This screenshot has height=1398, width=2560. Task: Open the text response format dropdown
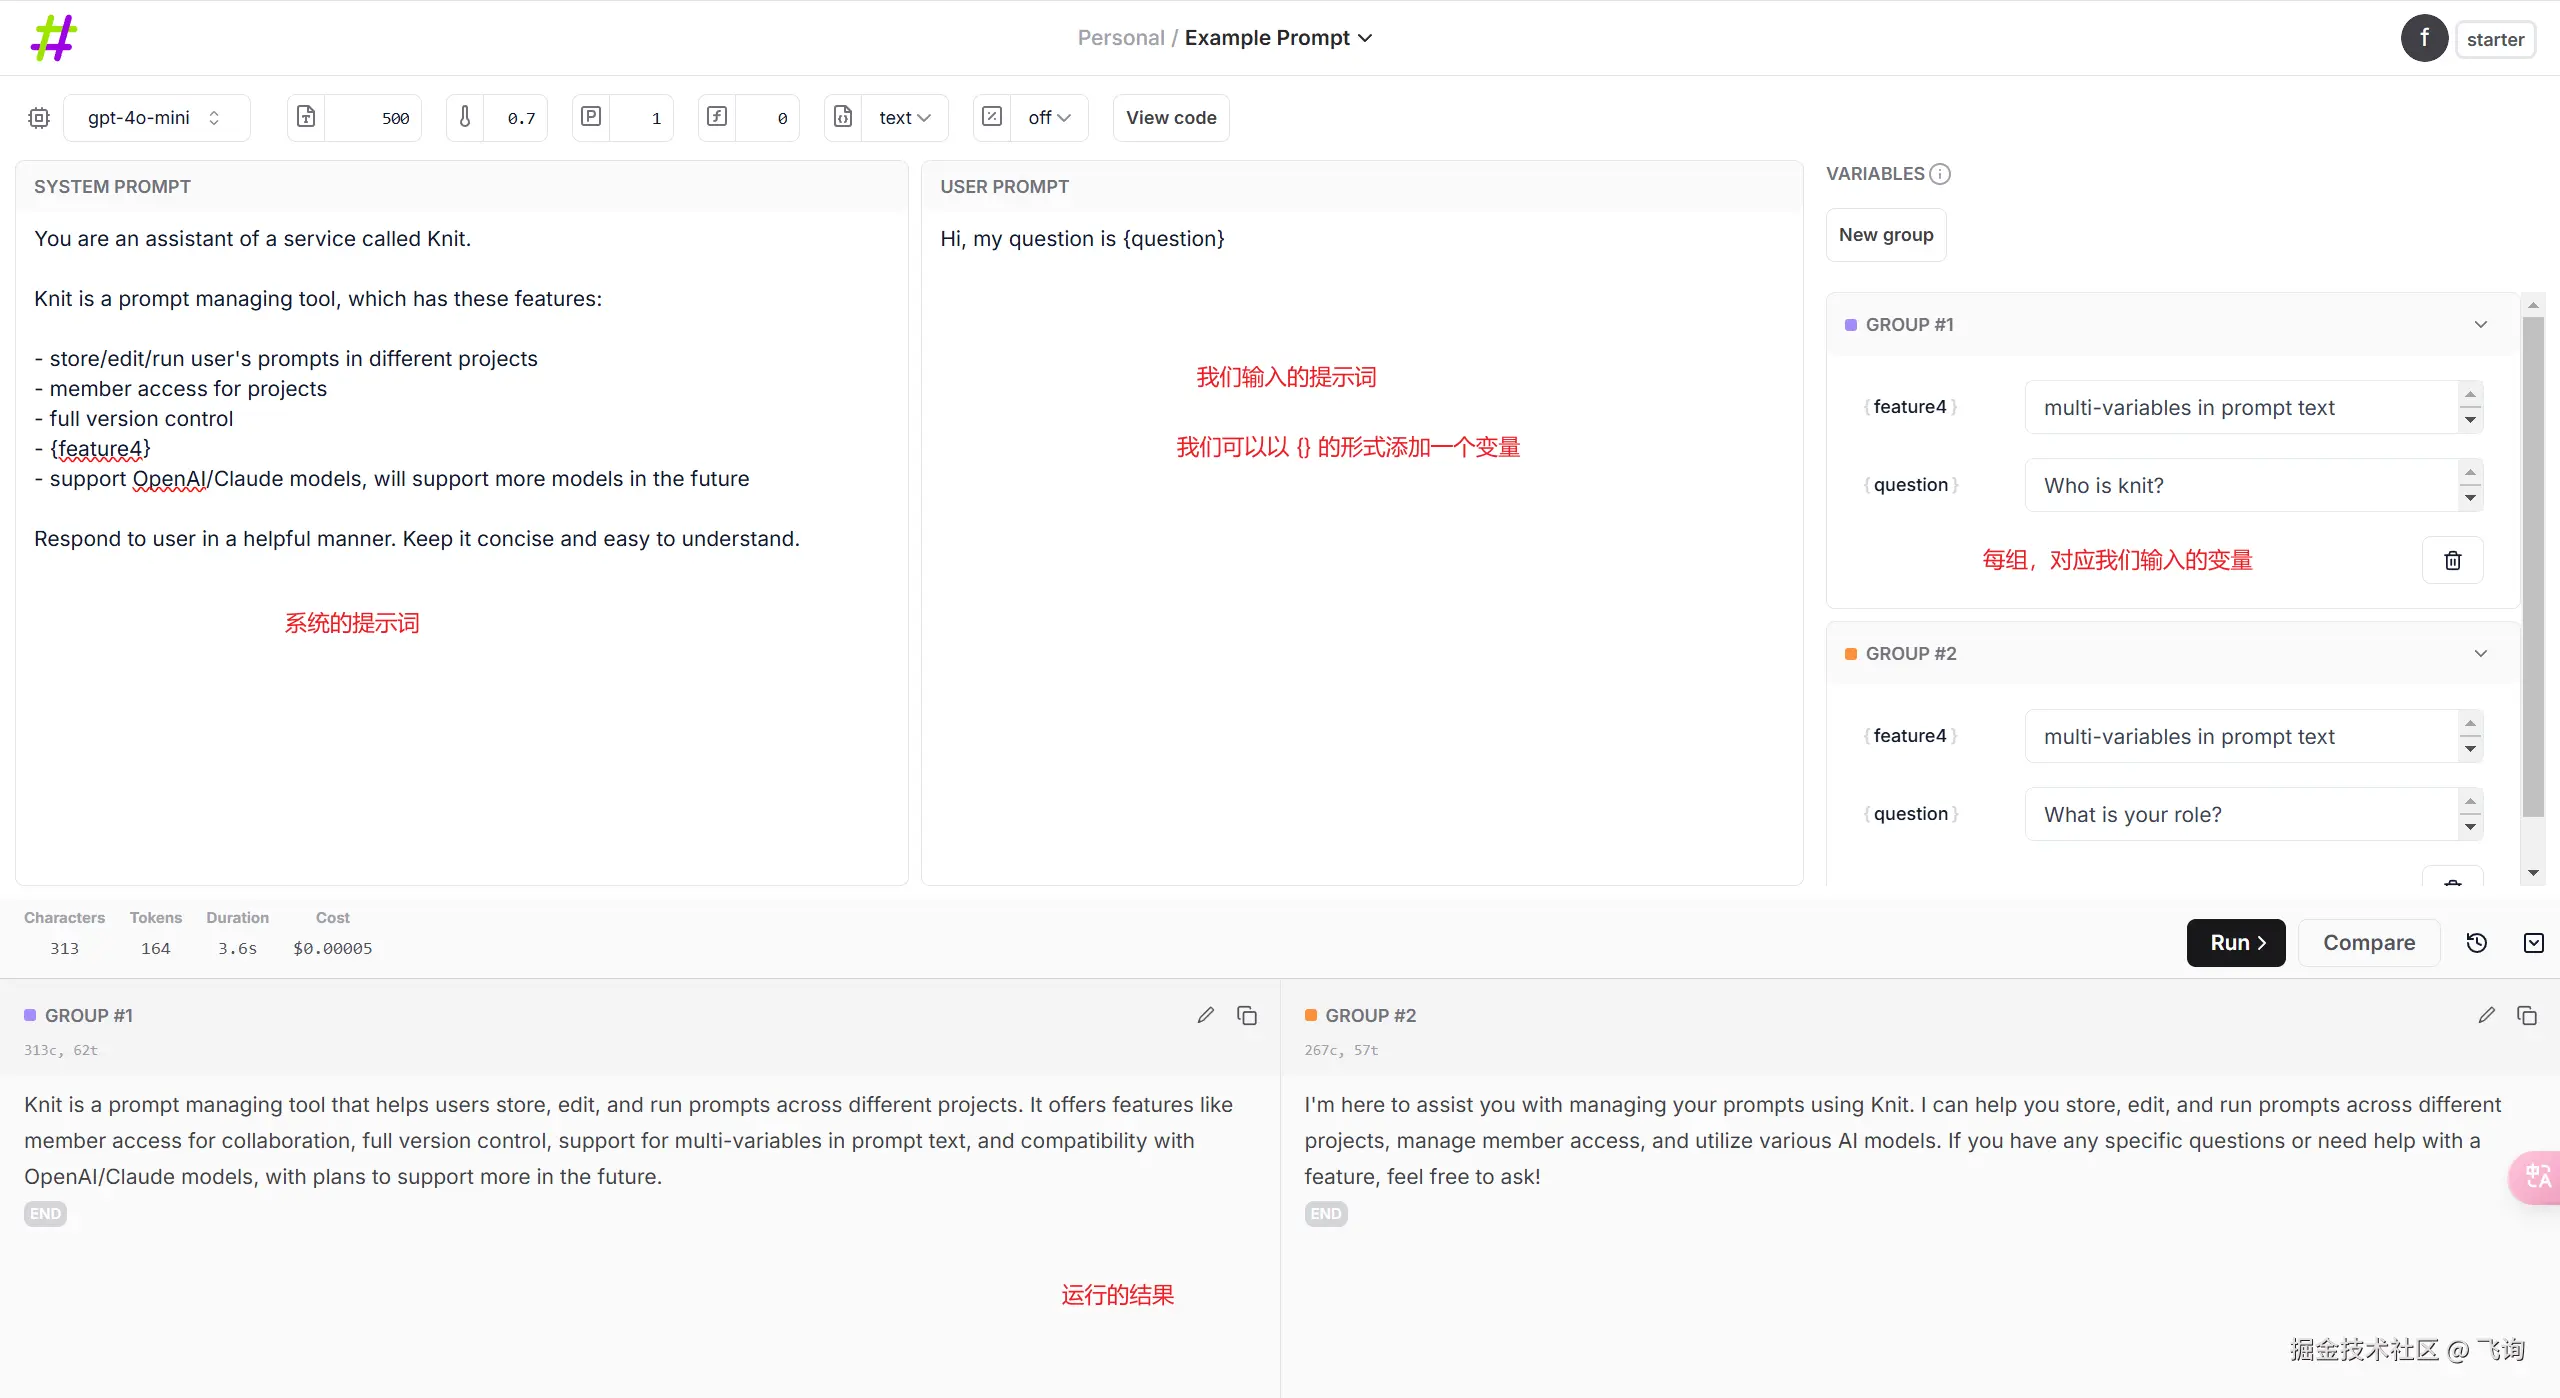click(904, 118)
